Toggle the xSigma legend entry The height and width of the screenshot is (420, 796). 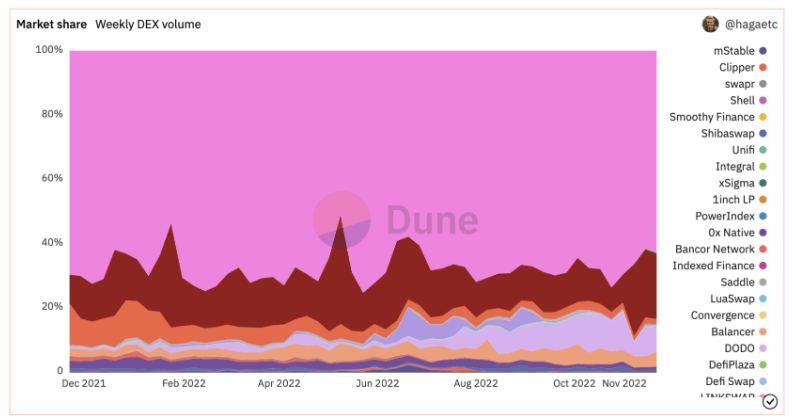742,183
